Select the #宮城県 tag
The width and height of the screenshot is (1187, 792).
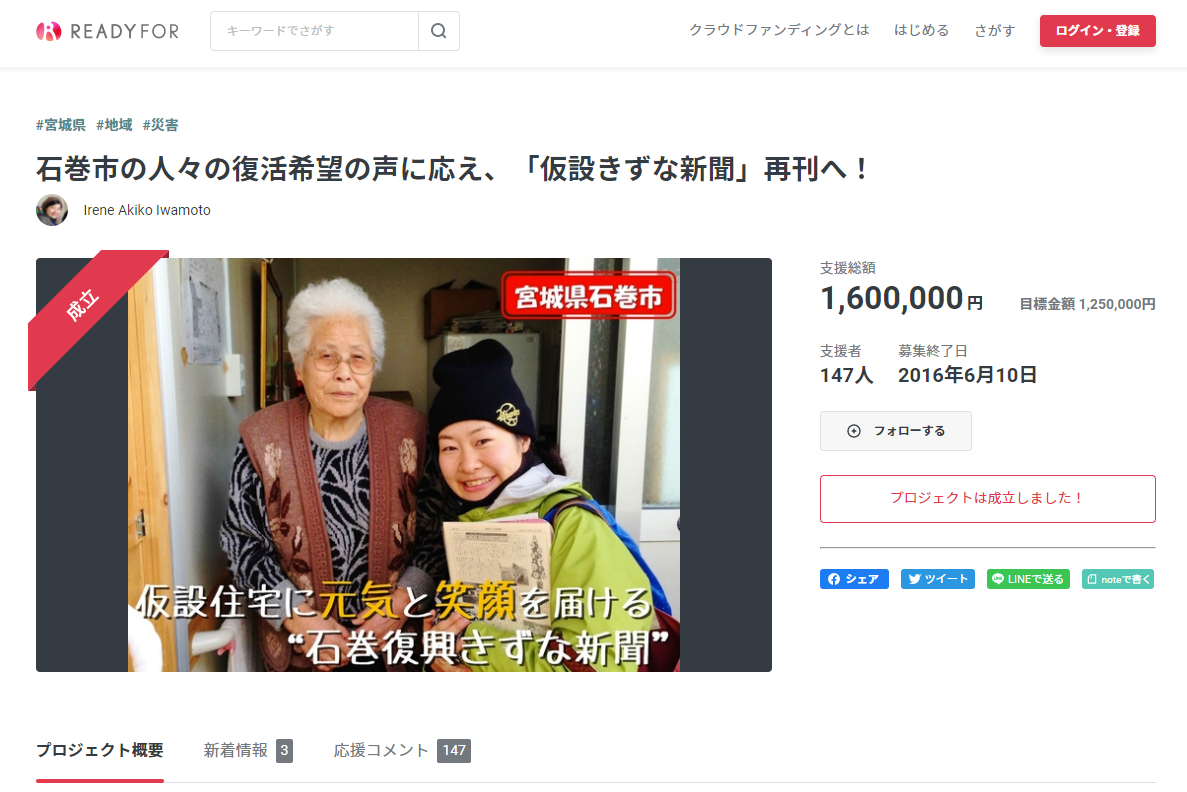(61, 125)
